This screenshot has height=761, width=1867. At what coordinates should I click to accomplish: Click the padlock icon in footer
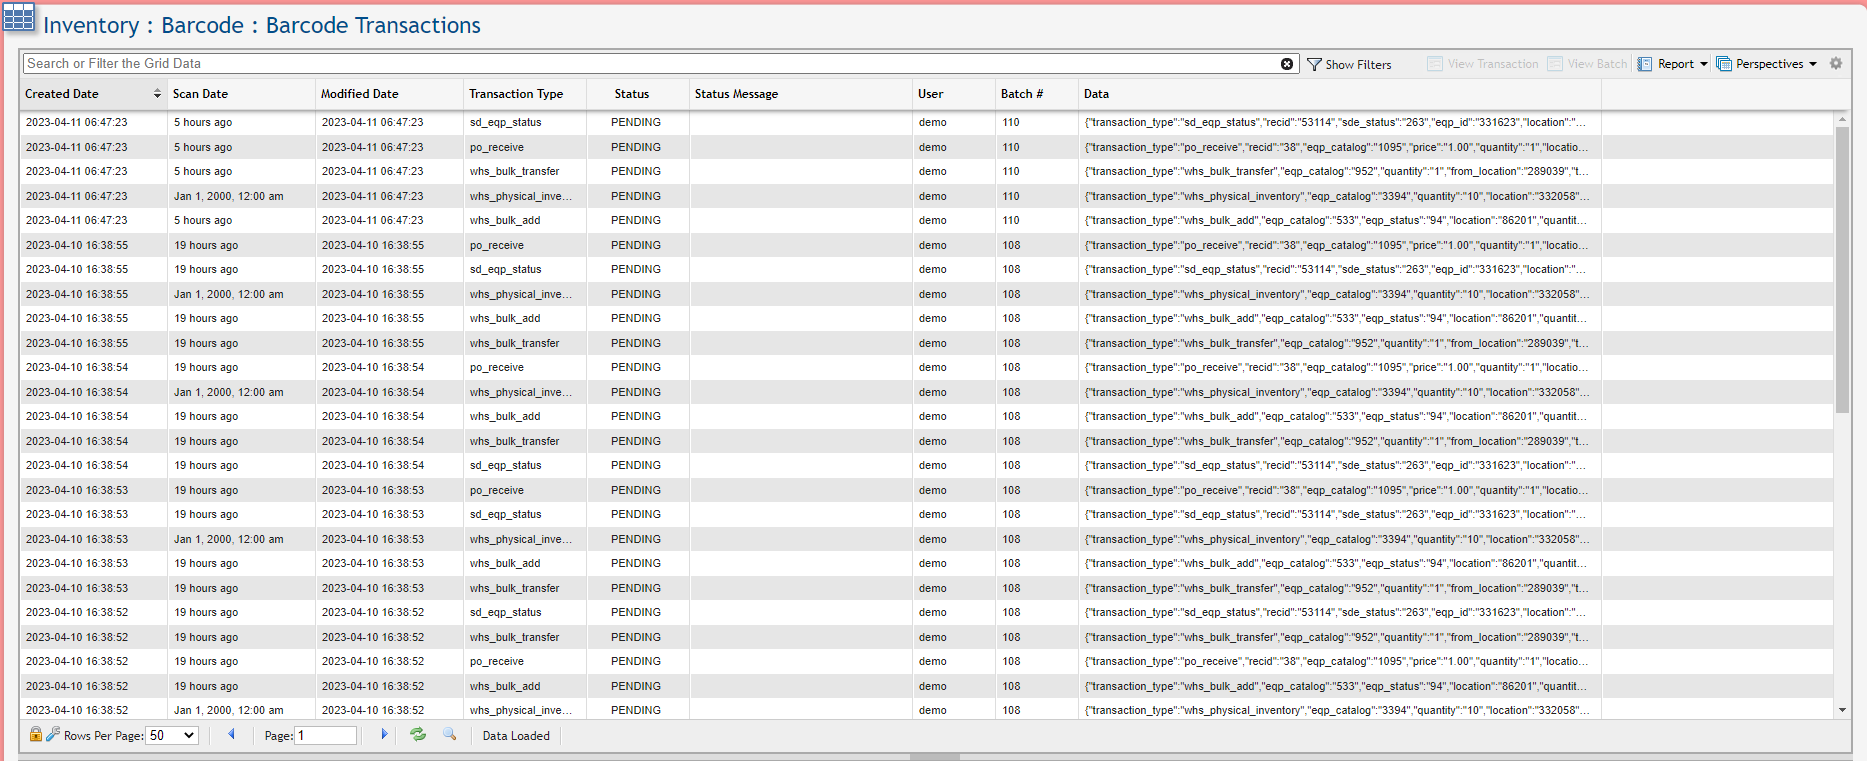pyautogui.click(x=36, y=735)
